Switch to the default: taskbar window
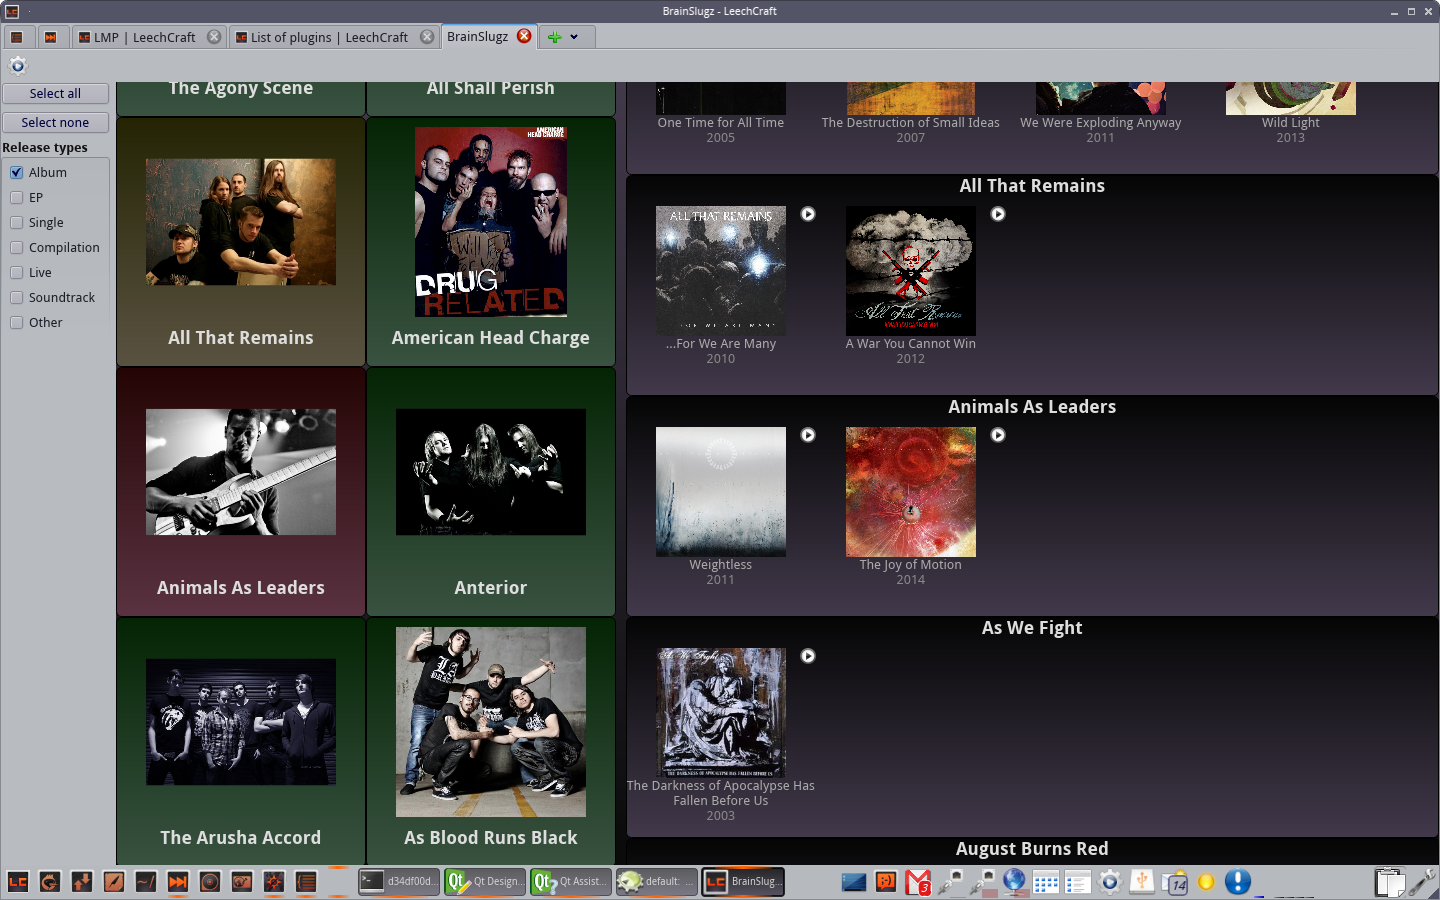Image resolution: width=1440 pixels, height=900 pixels. coord(657,881)
